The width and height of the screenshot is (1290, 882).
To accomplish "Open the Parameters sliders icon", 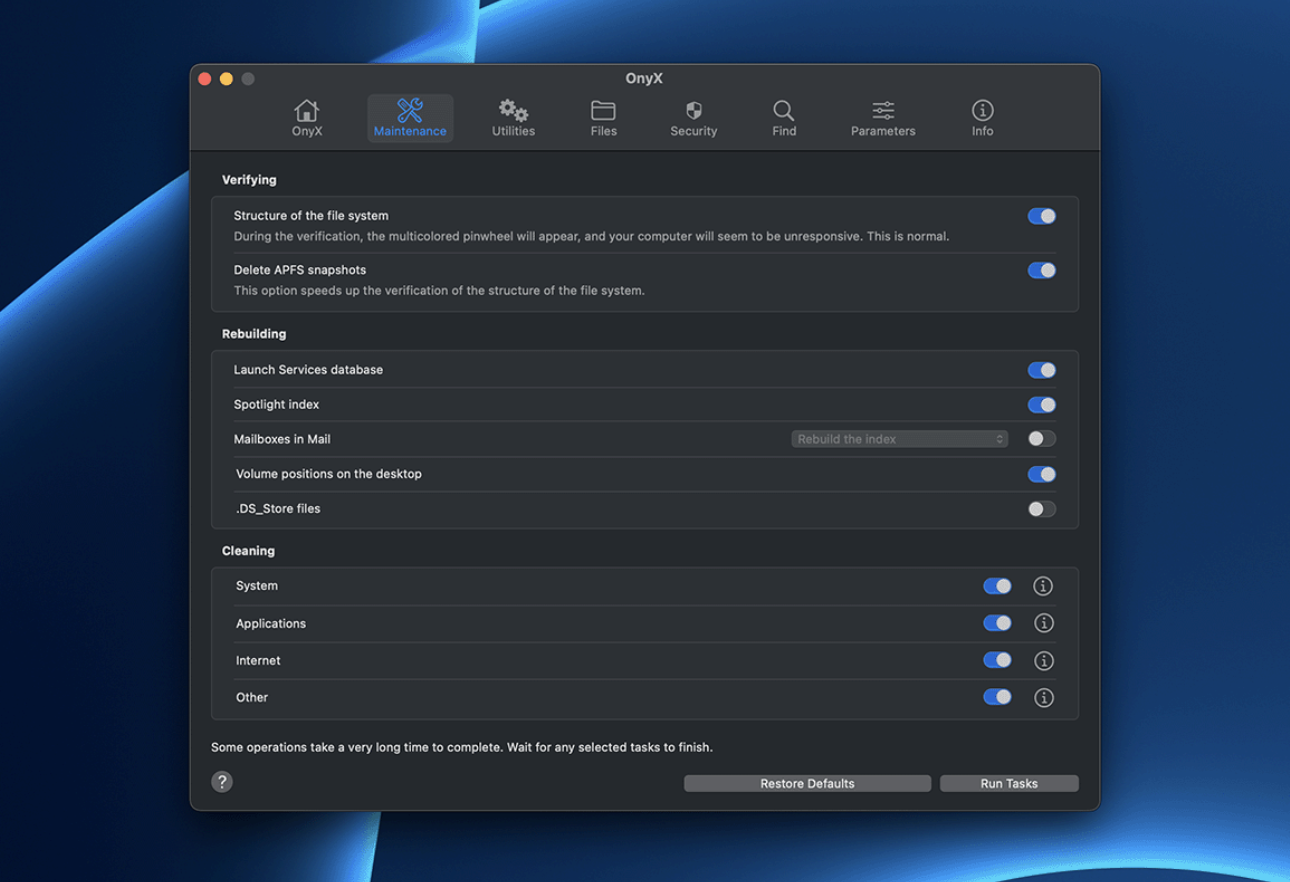I will point(883,118).
